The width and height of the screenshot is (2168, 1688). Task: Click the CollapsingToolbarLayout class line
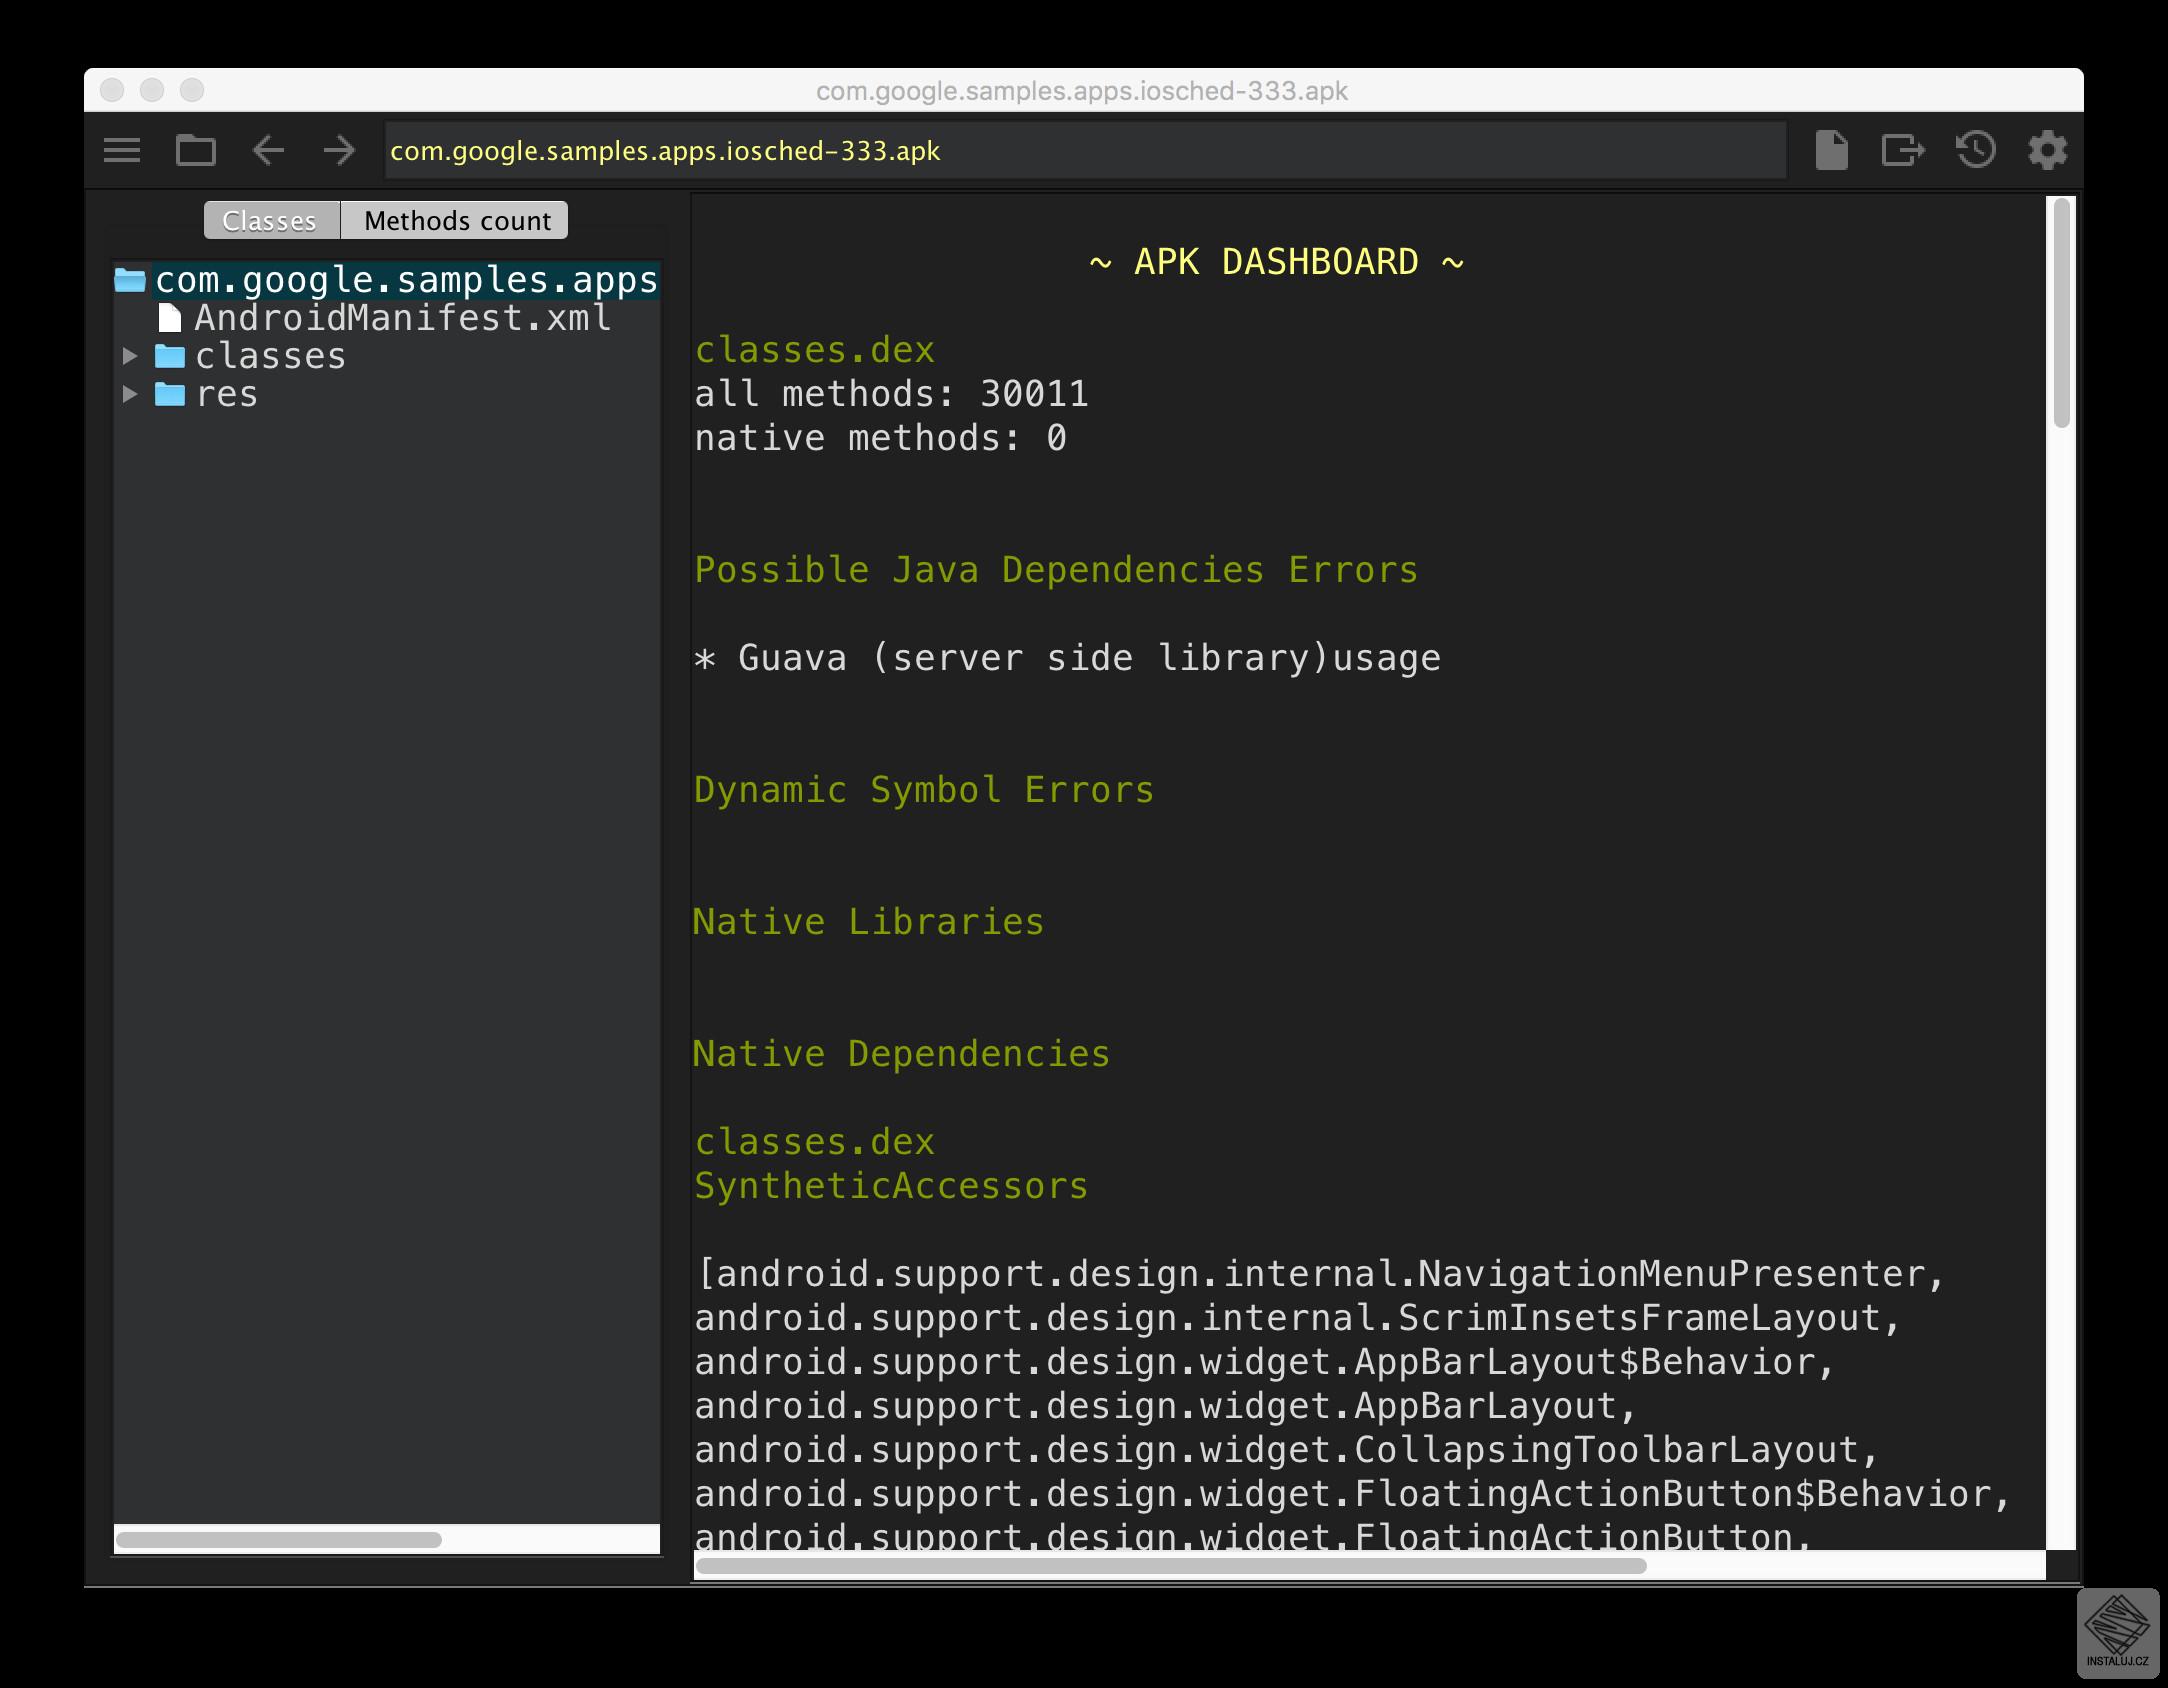(1287, 1450)
